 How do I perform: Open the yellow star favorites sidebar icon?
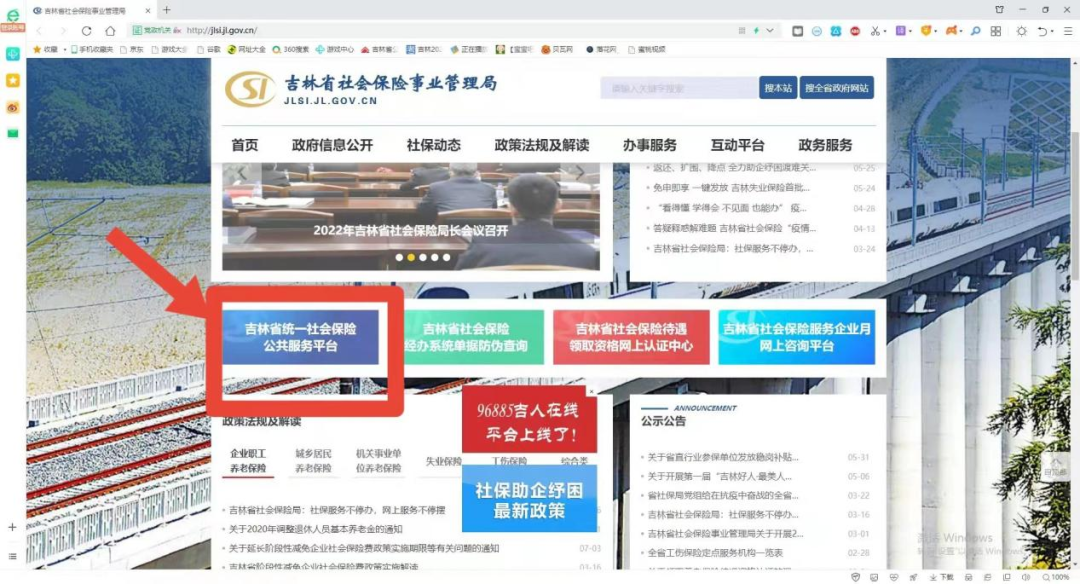[x=12, y=81]
